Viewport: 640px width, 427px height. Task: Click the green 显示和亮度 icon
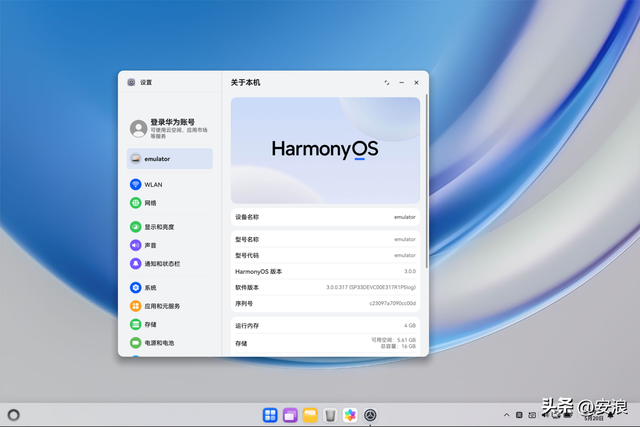pyautogui.click(x=136, y=227)
